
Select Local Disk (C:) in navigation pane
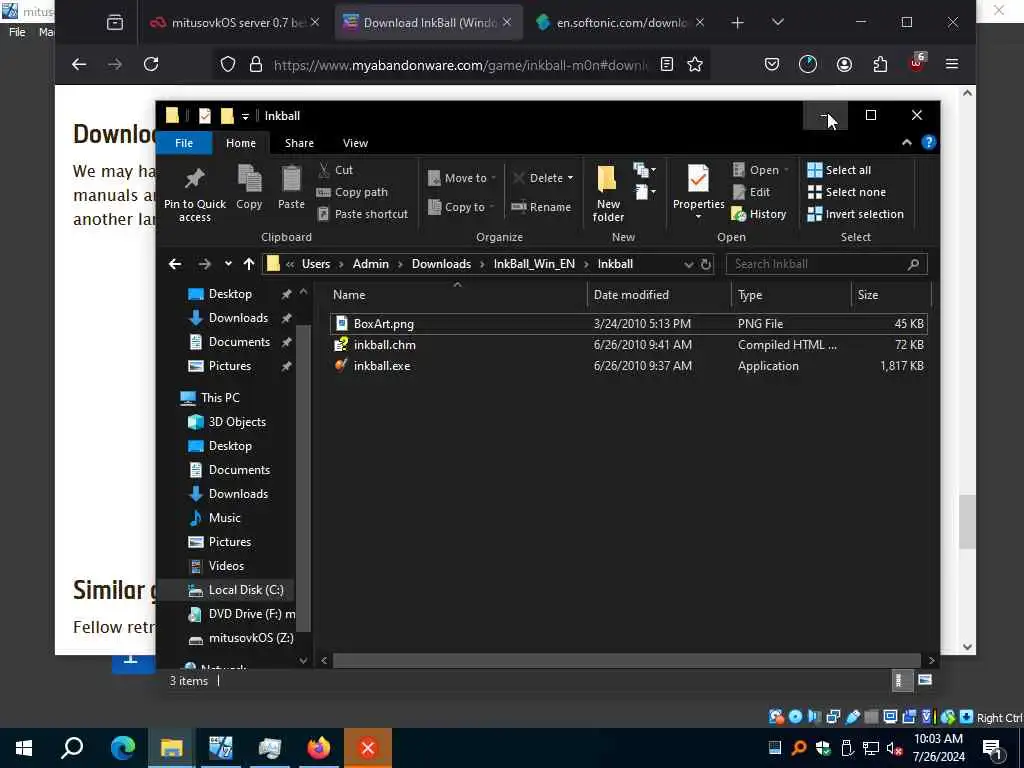pyautogui.click(x=246, y=590)
